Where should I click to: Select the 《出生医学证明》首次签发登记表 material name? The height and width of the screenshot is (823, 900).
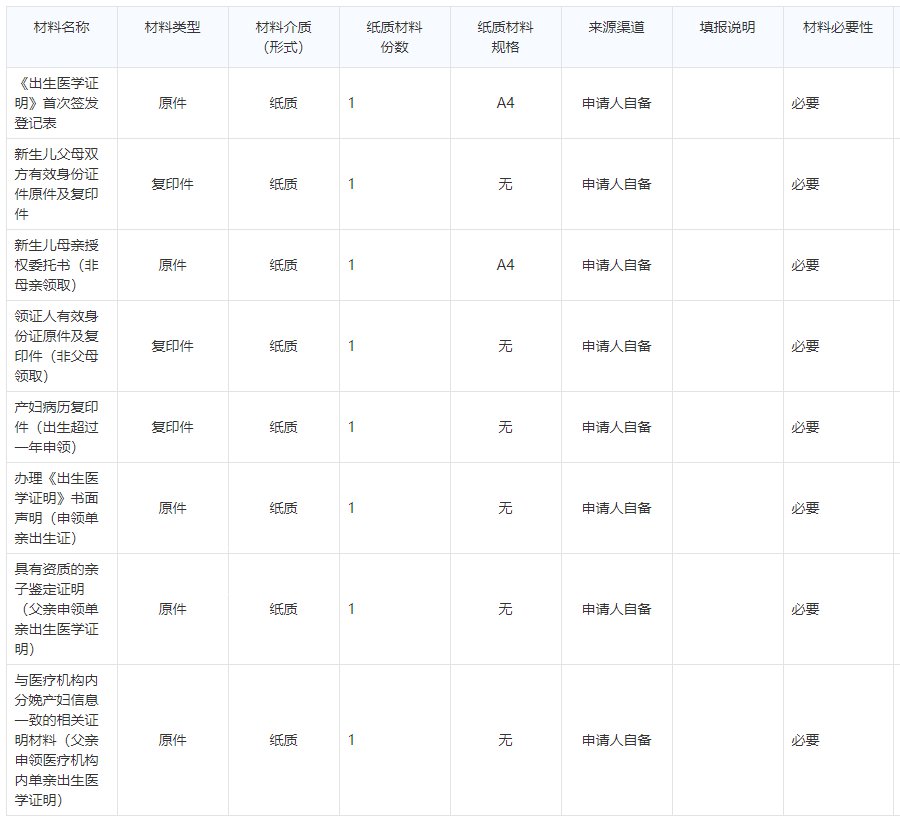pyautogui.click(x=58, y=103)
